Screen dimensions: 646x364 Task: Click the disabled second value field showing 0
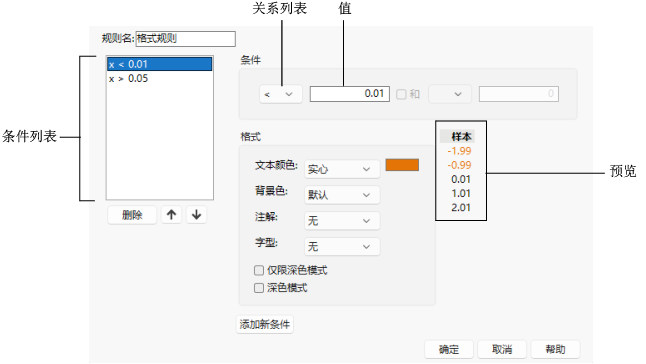[x=519, y=94]
